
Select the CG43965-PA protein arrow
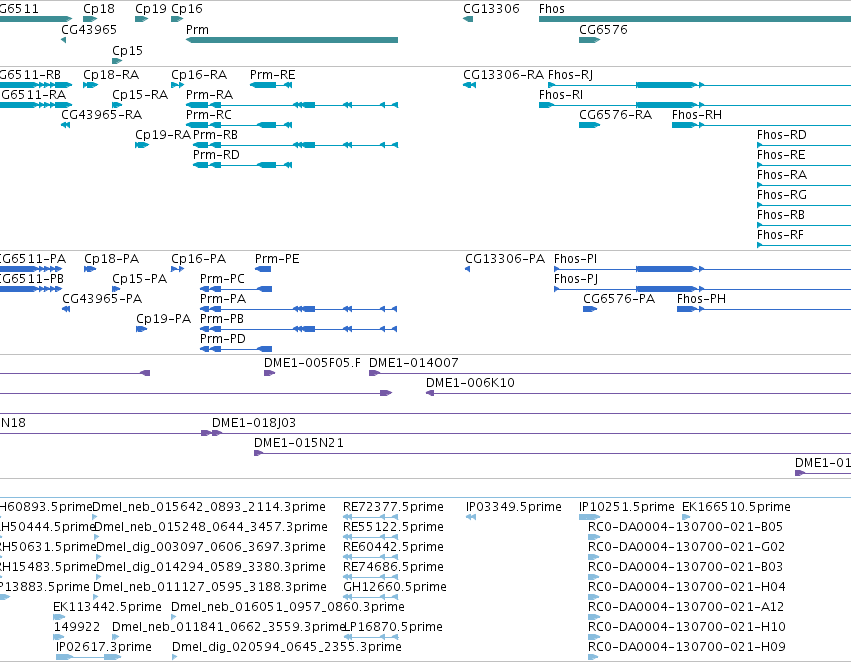(66, 309)
